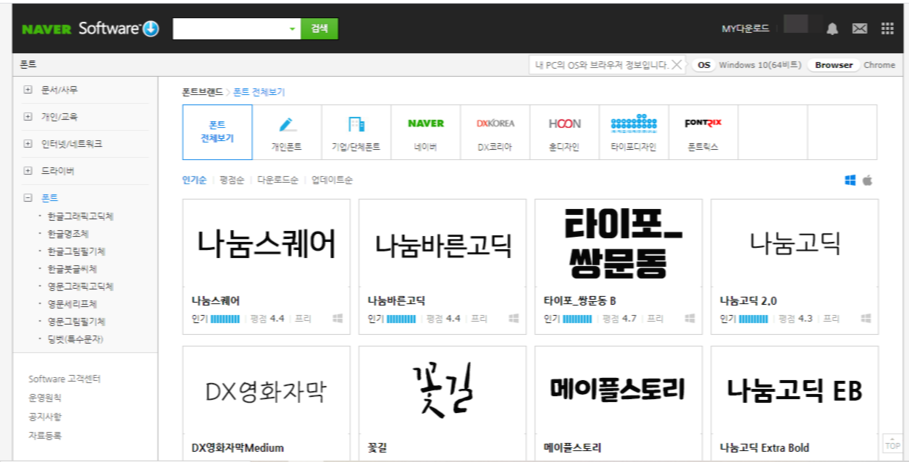Open the search box dropdown arrow
The width and height of the screenshot is (909, 462).
pos(292,29)
